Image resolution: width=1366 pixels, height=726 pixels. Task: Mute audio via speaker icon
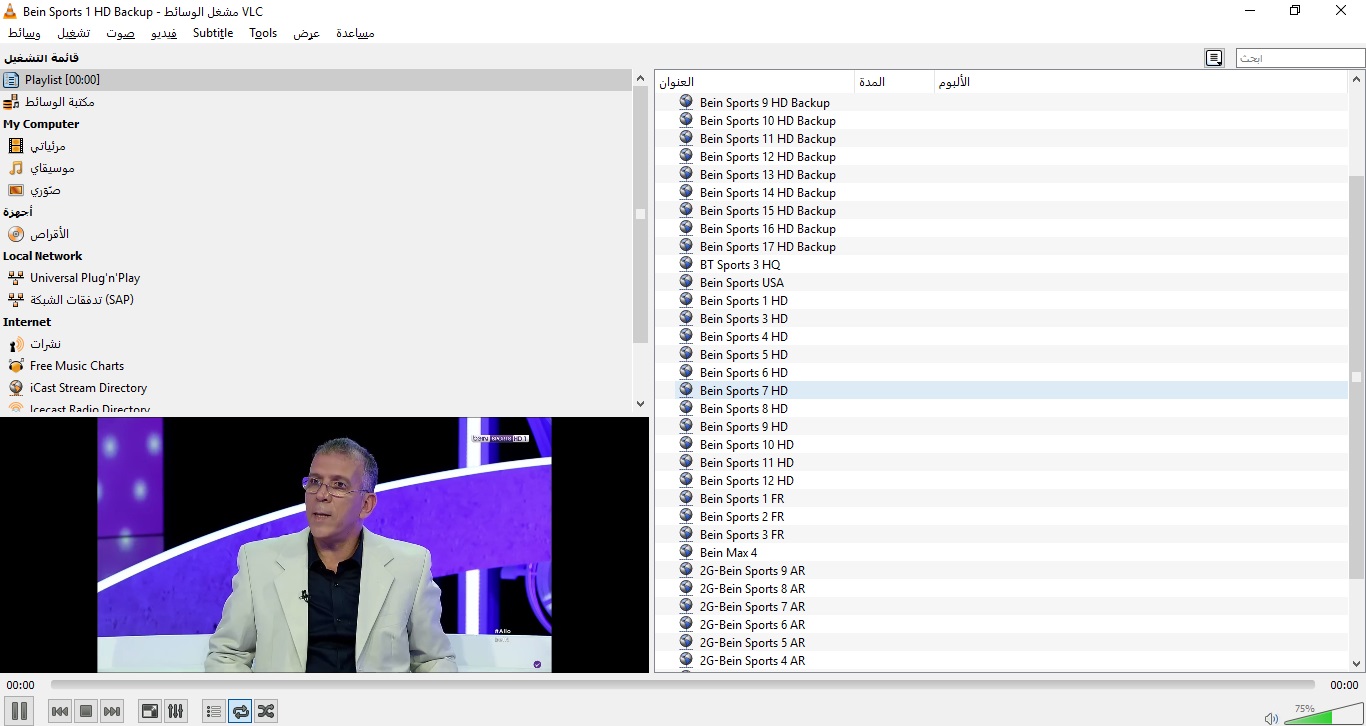1271,717
